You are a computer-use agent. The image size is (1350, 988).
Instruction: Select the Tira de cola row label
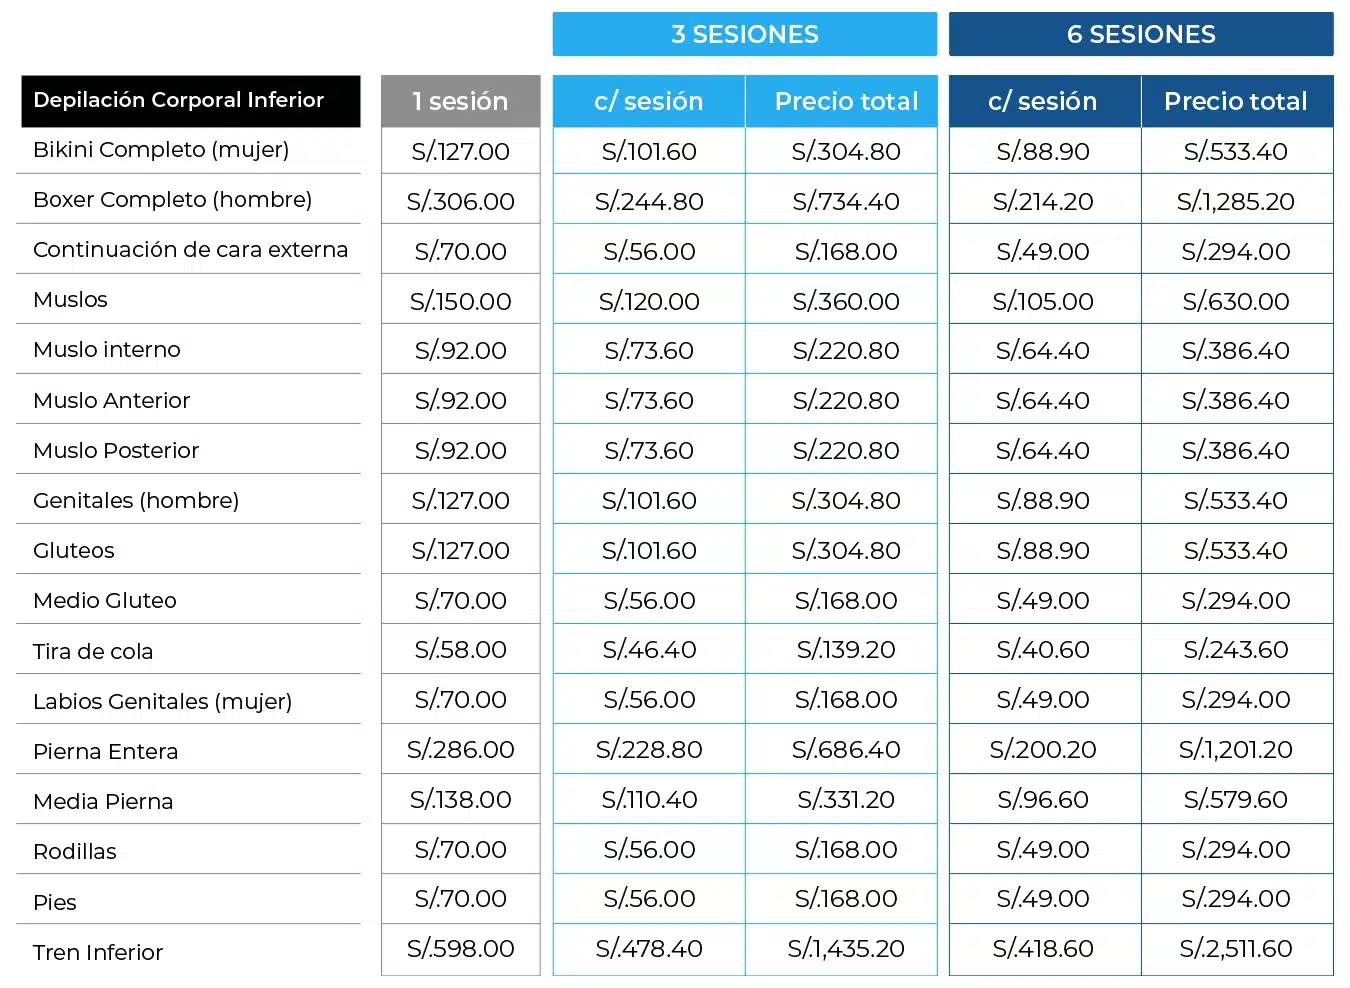tap(93, 652)
